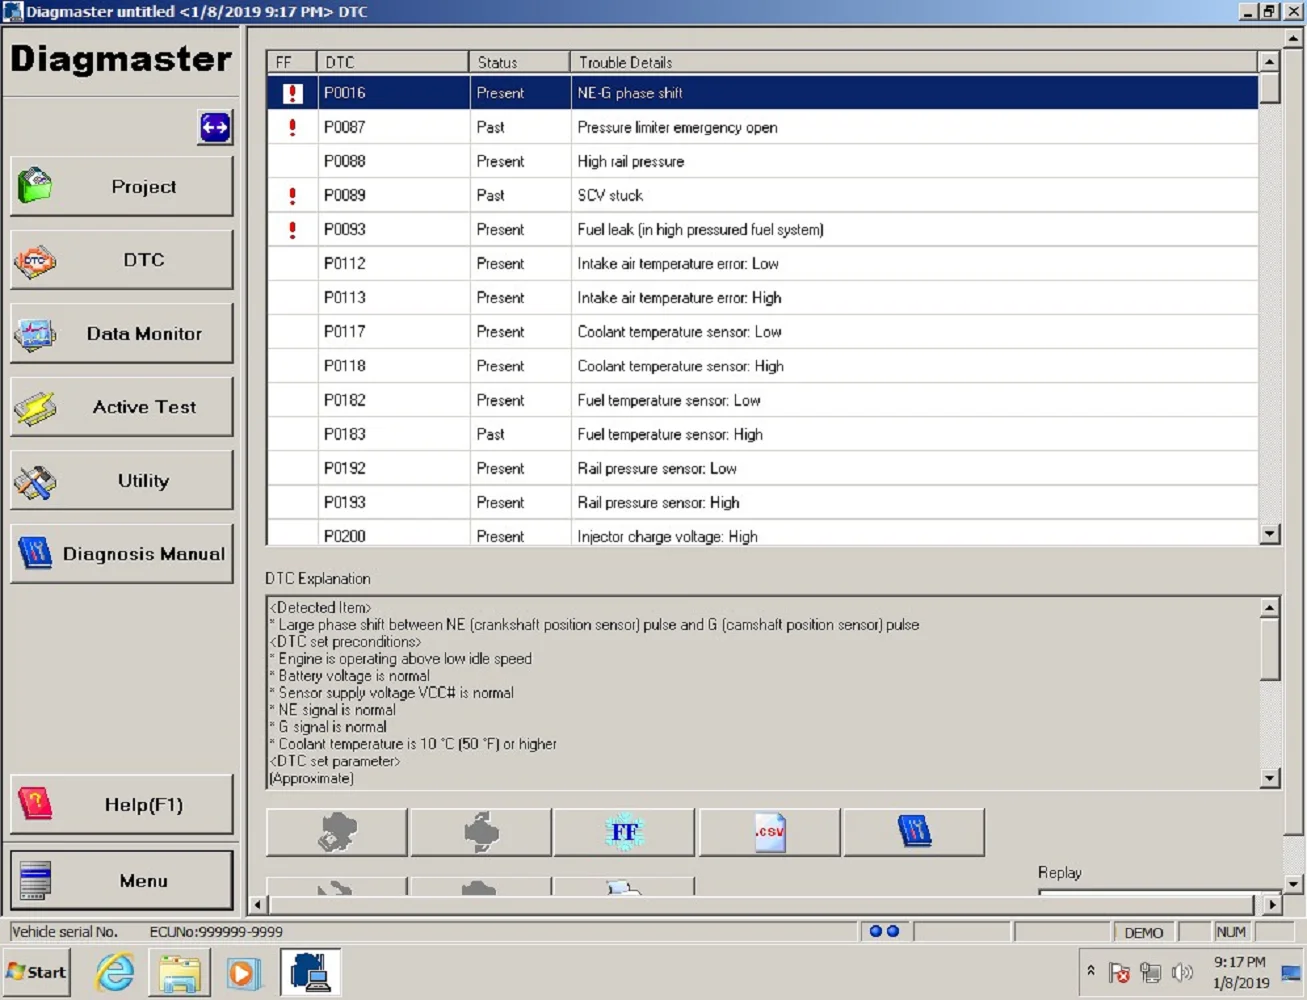Image resolution: width=1307 pixels, height=1000 pixels.
Task: Click the engine-with-book icon button
Action: coord(337,832)
